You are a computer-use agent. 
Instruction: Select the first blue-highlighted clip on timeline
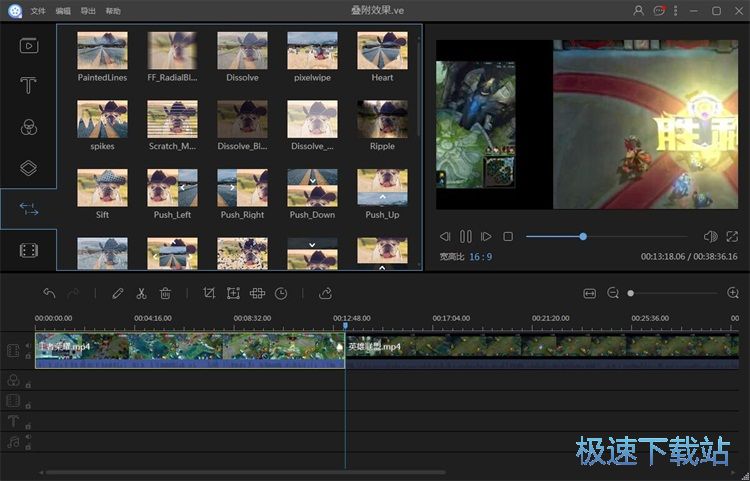pyautogui.click(x=190, y=350)
